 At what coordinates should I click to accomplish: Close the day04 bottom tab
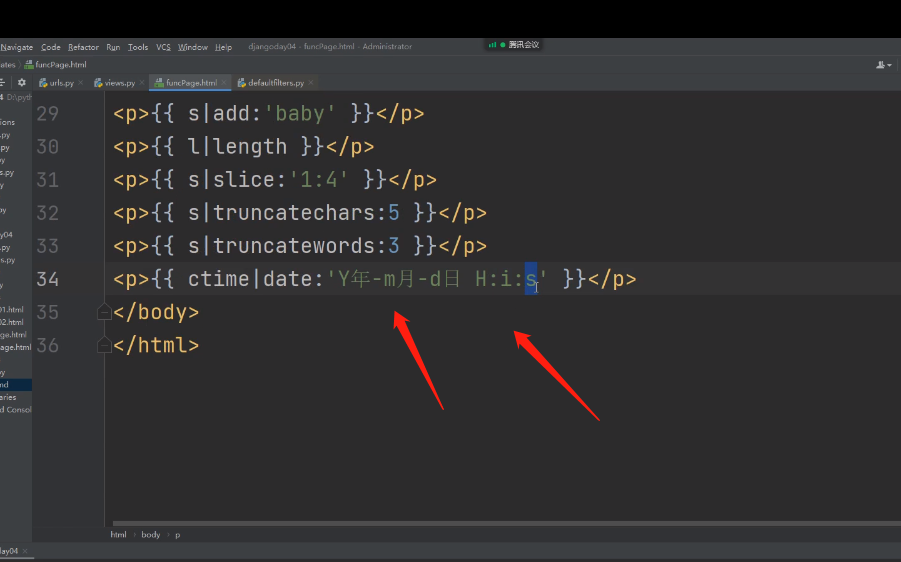tap(25, 551)
